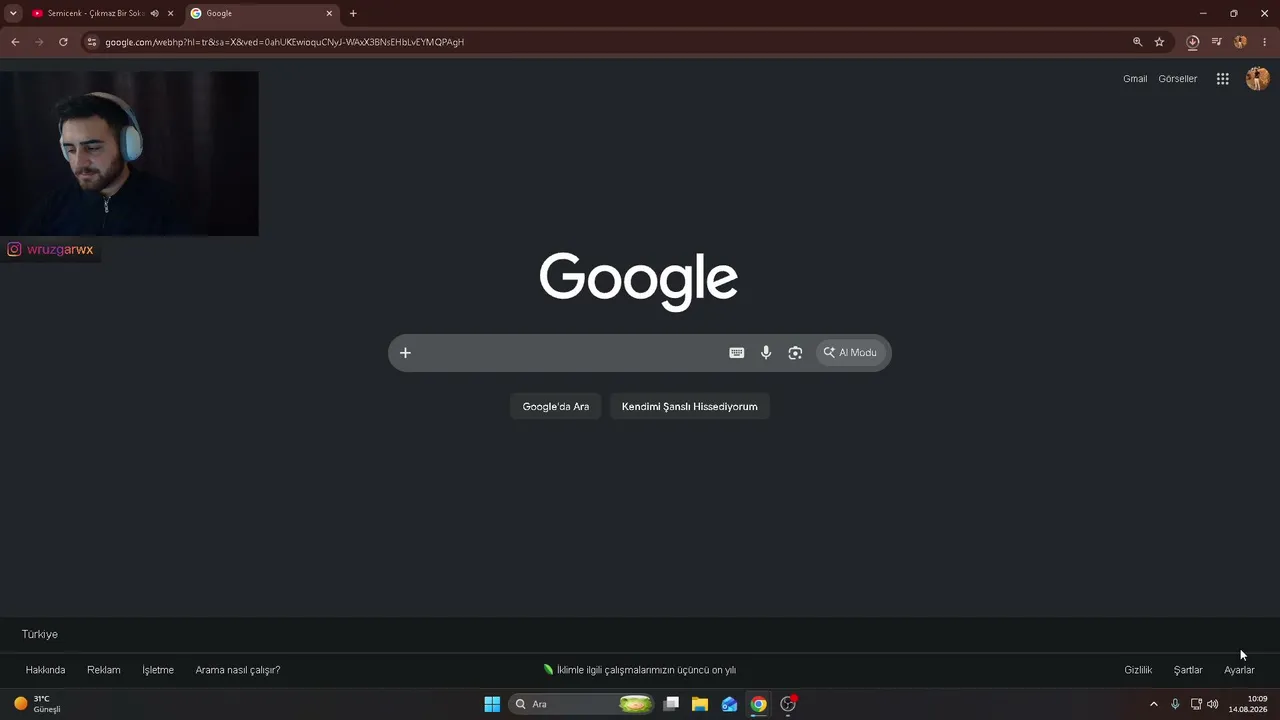
Task: Open the Chrome three-dot menu
Action: pos(1265,42)
